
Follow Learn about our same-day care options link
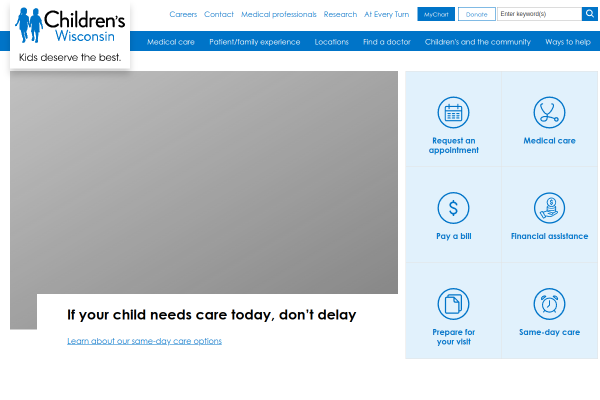(x=144, y=341)
